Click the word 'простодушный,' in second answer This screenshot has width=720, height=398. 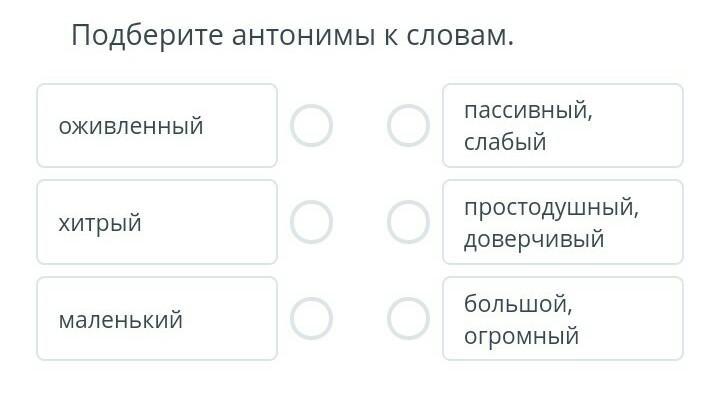click(x=551, y=208)
